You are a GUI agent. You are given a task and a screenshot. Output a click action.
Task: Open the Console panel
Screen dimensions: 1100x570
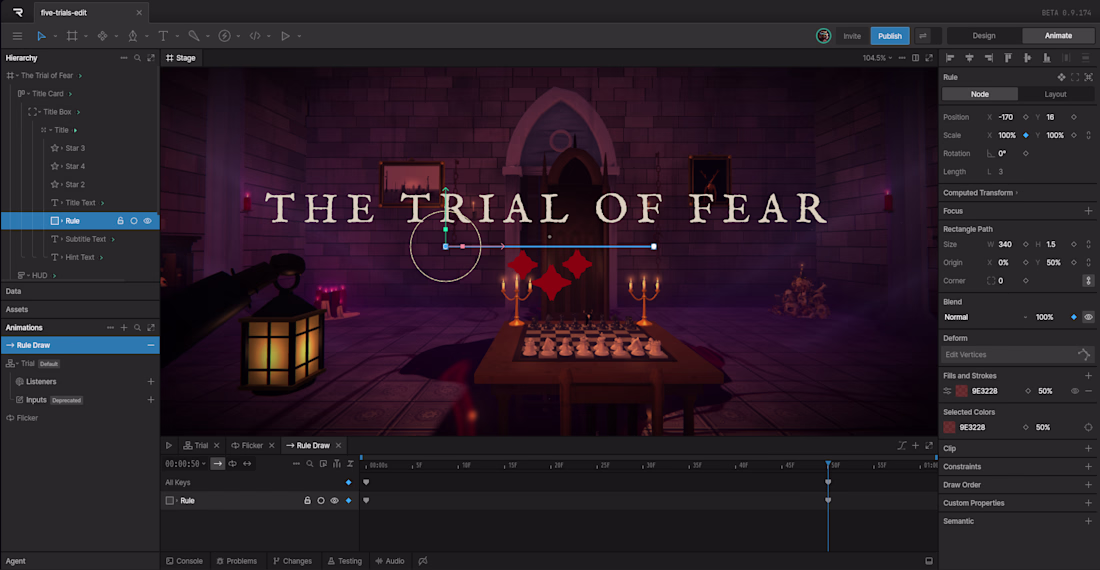pyautogui.click(x=185, y=561)
